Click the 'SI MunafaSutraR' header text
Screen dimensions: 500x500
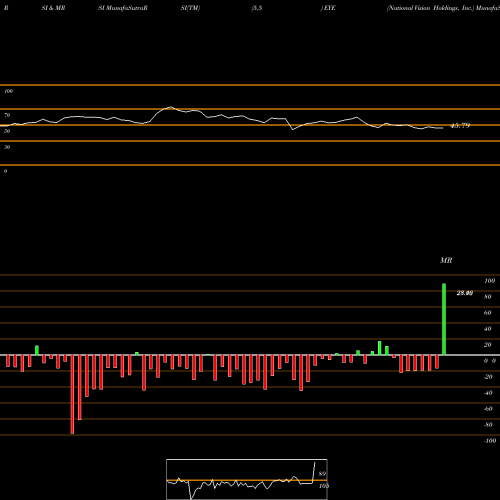click(123, 8)
